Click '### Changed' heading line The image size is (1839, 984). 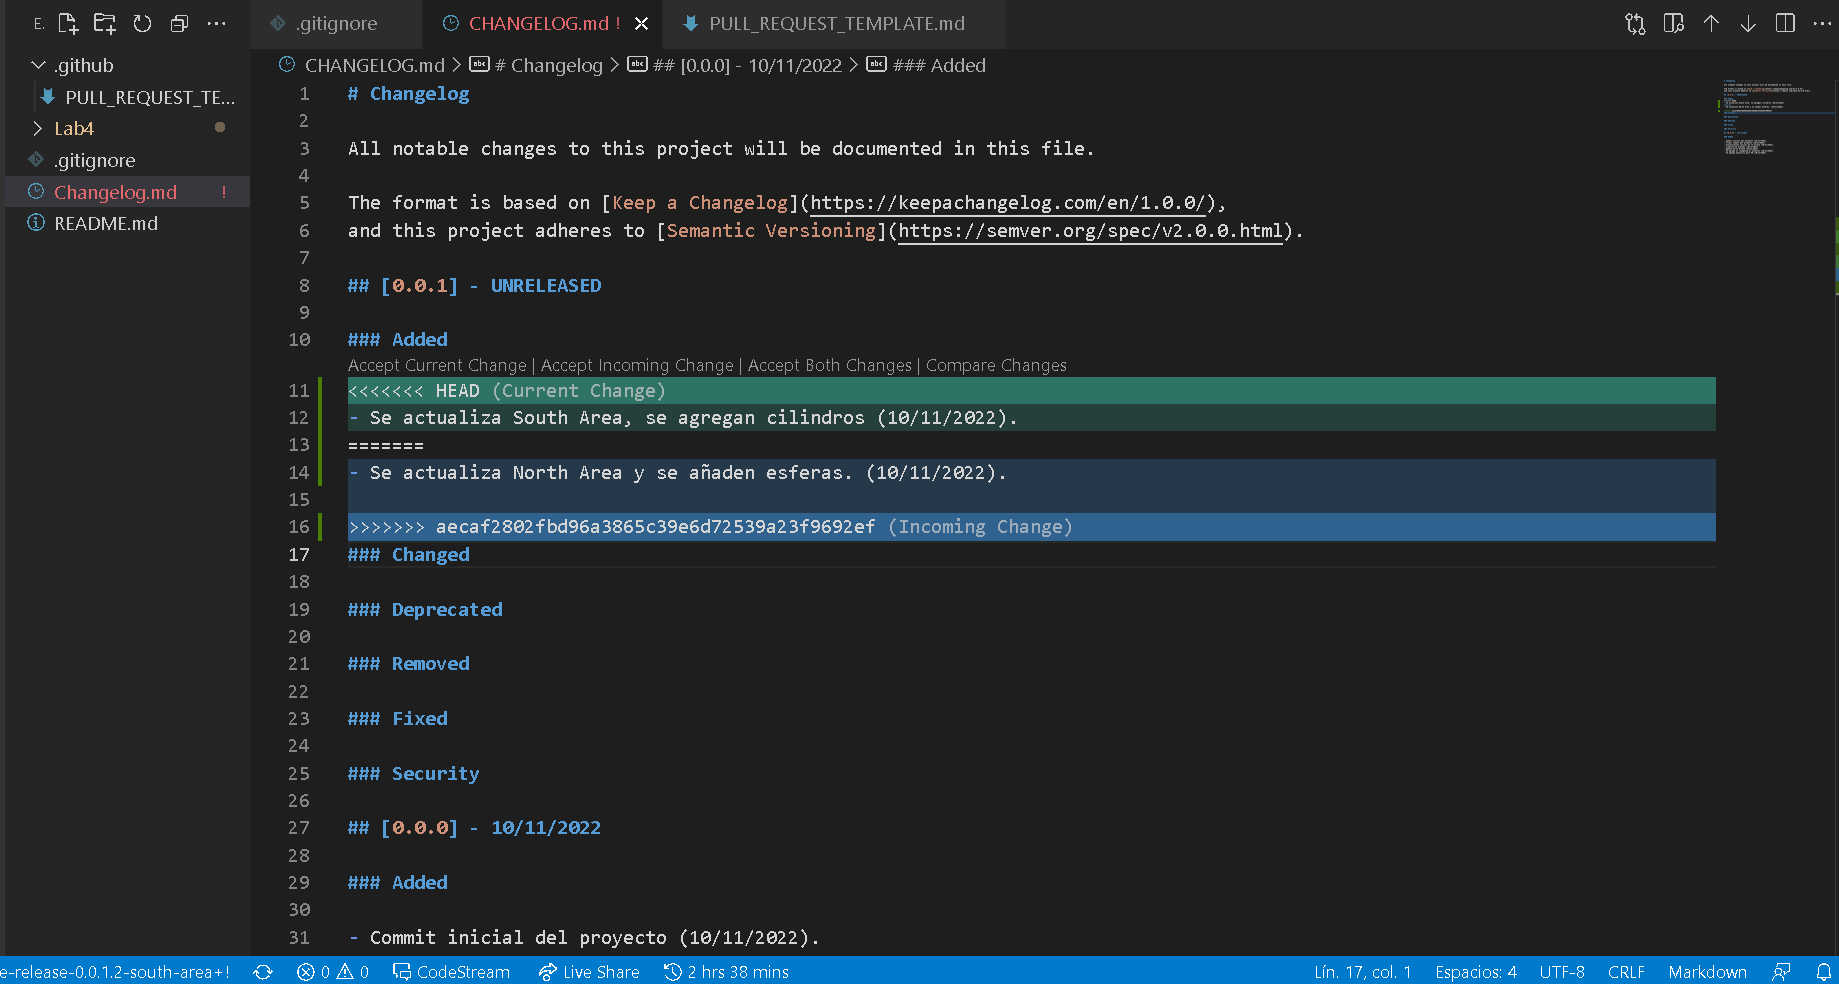coord(409,555)
